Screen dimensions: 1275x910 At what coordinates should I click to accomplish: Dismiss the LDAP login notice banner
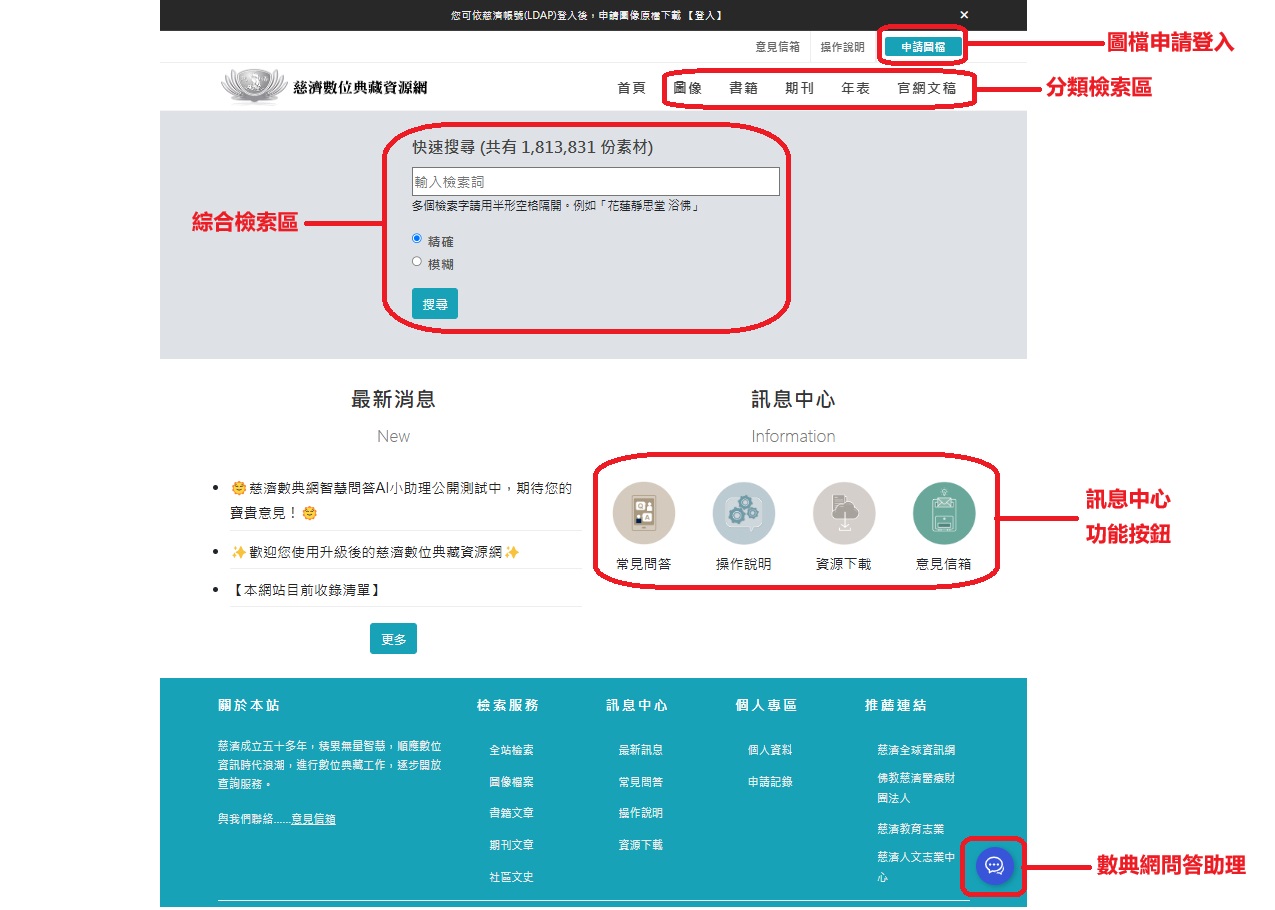click(964, 15)
